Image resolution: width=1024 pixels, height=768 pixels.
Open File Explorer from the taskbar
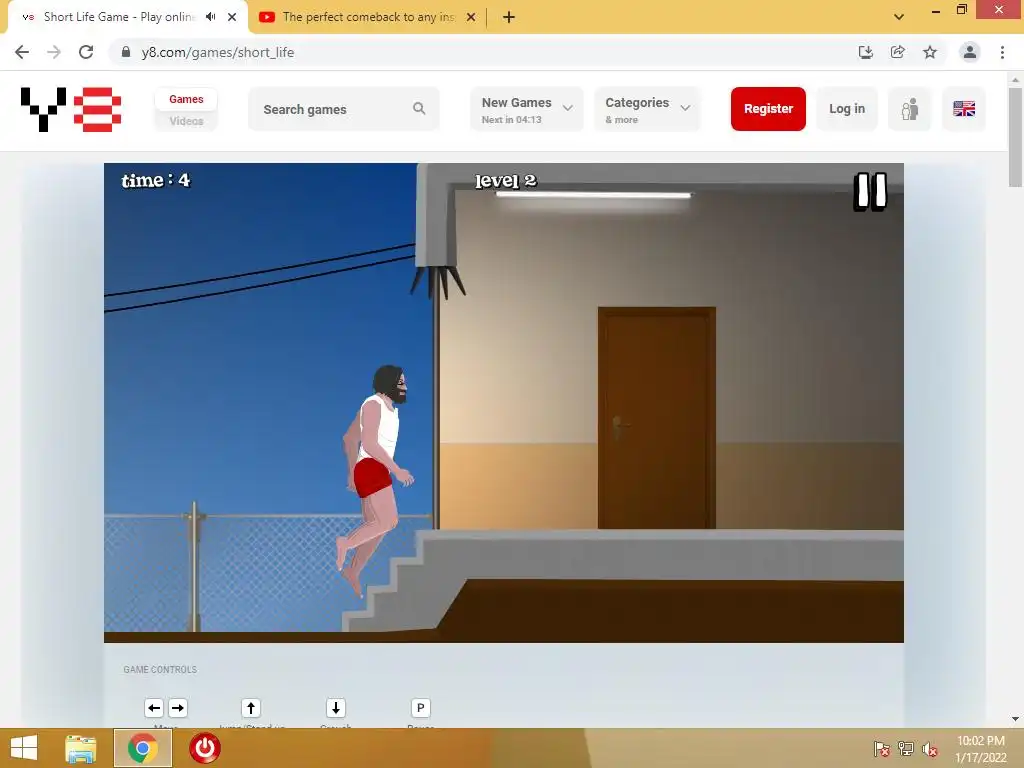pyautogui.click(x=81, y=748)
